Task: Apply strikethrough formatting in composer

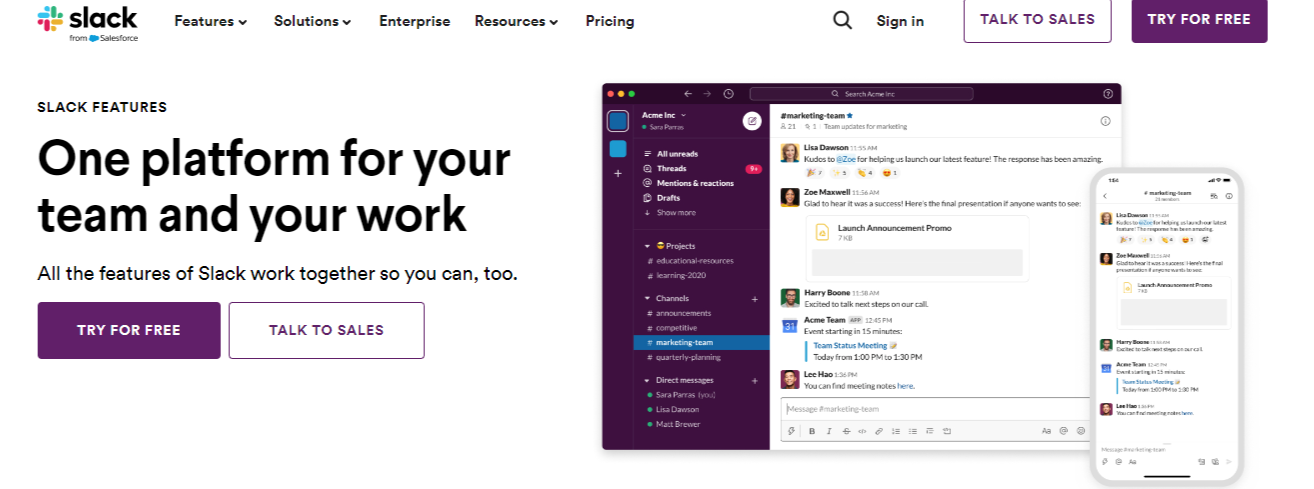Action: (846, 431)
